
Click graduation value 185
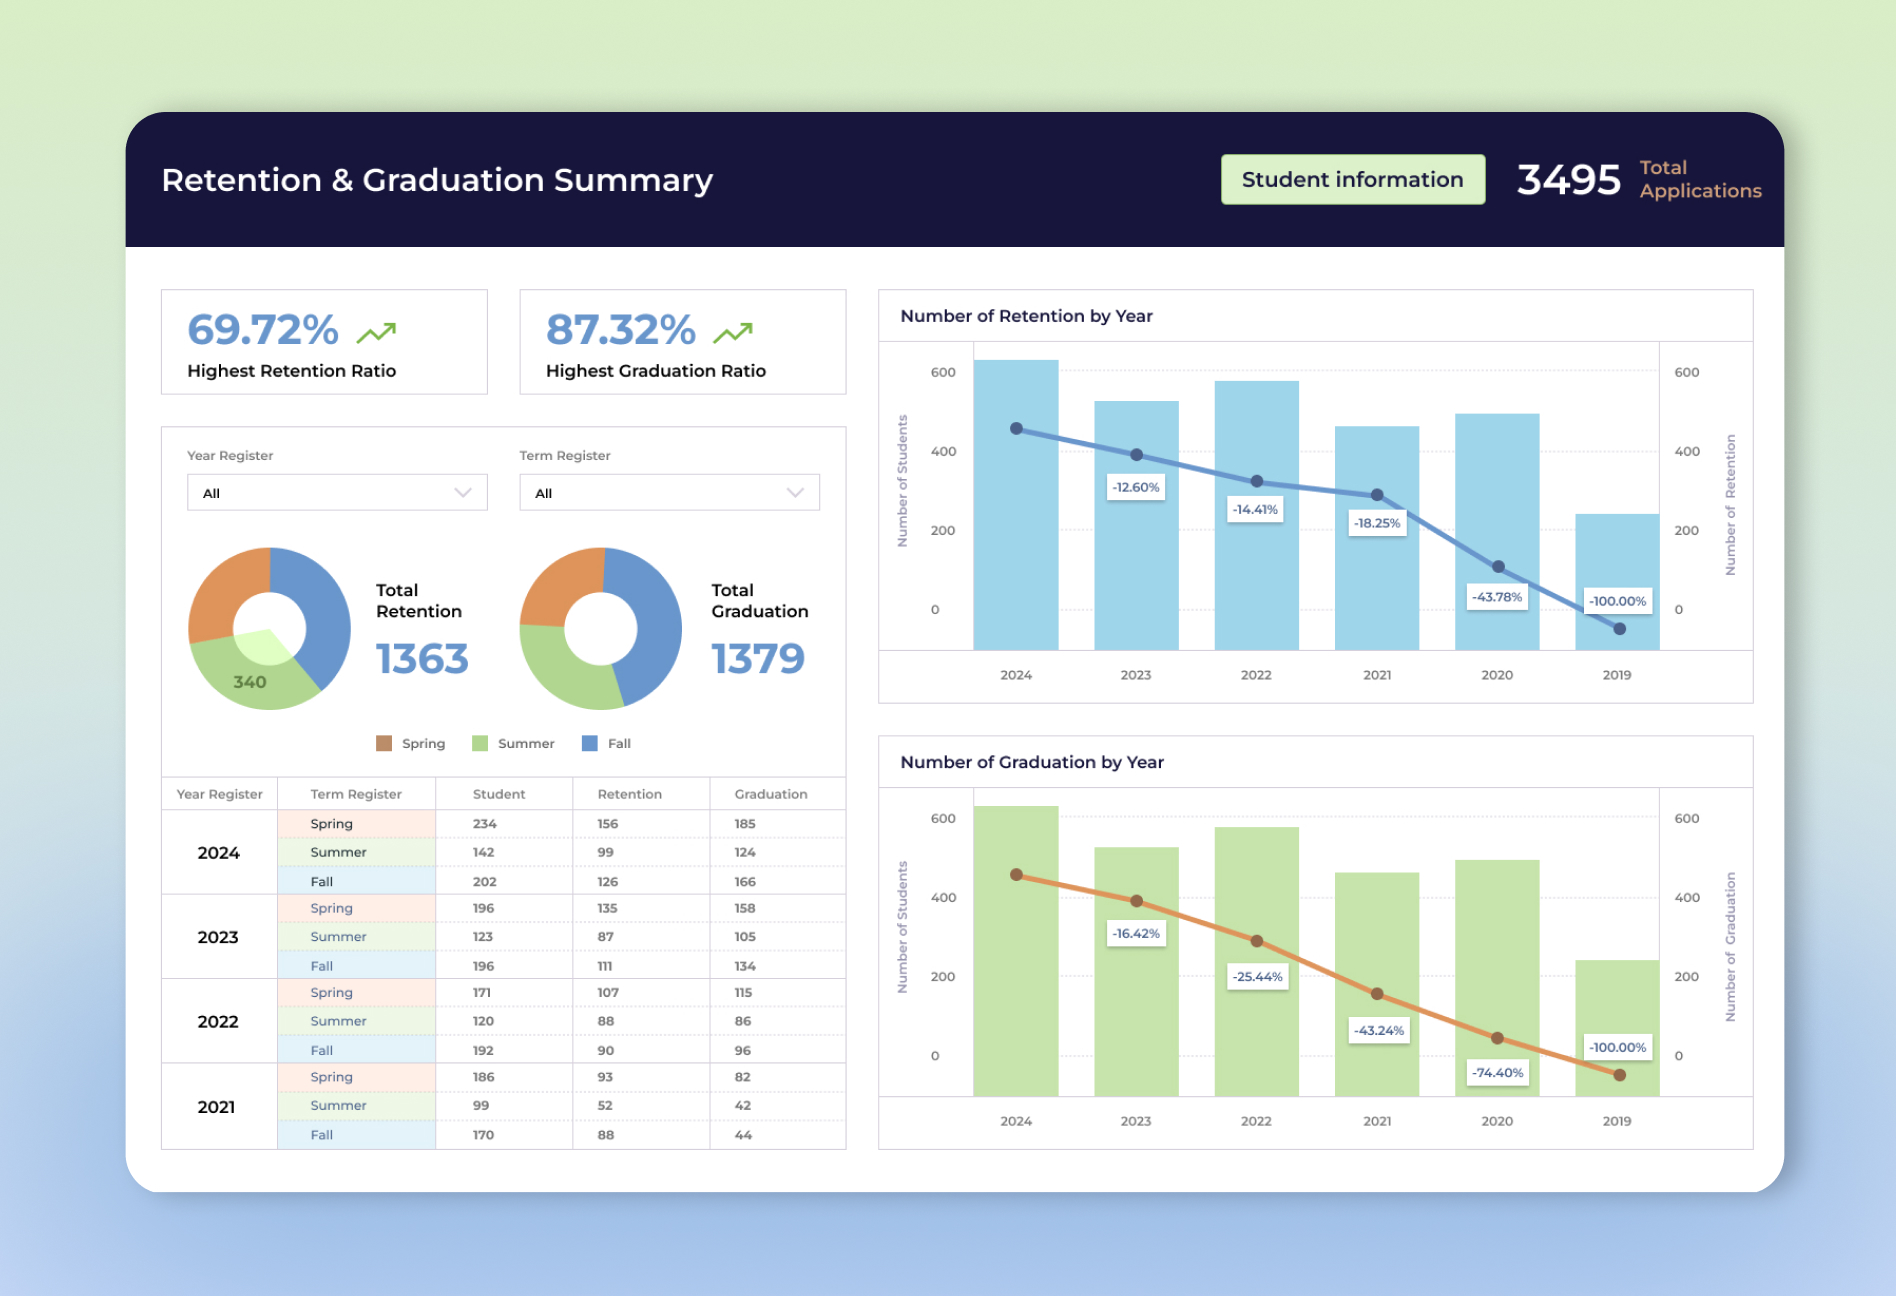point(744,824)
